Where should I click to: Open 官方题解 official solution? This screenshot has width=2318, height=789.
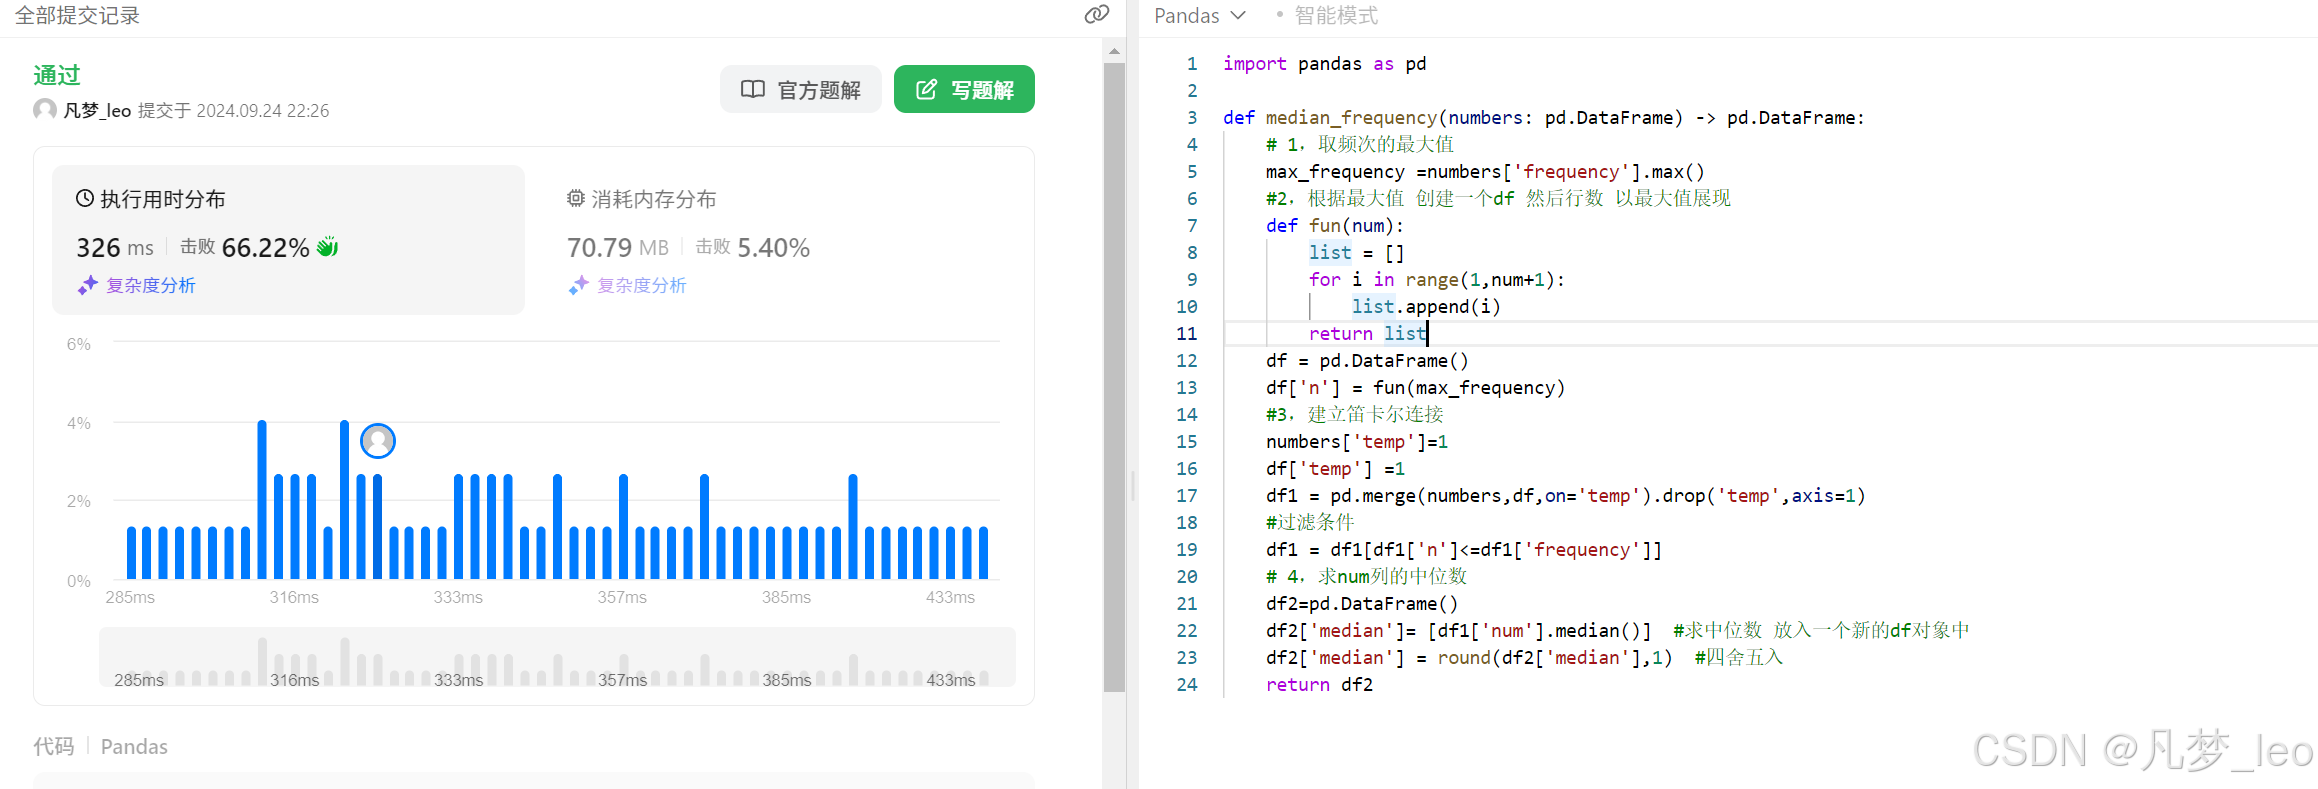[x=801, y=89]
